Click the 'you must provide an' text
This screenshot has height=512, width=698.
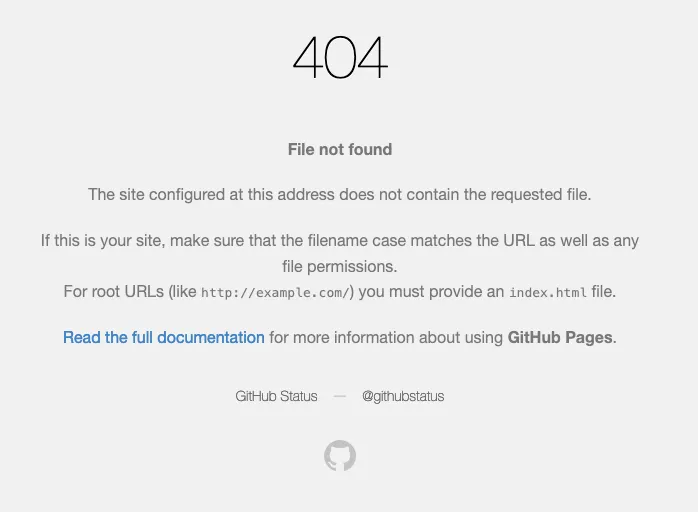click(432, 292)
